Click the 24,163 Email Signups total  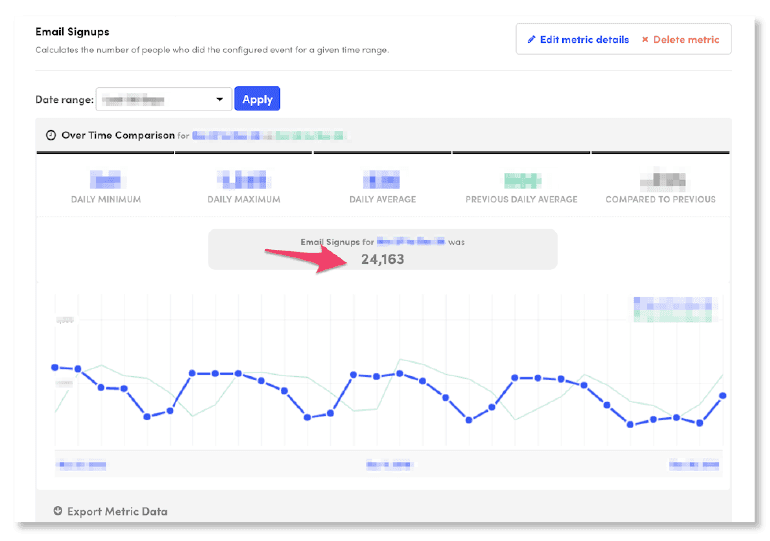point(383,259)
